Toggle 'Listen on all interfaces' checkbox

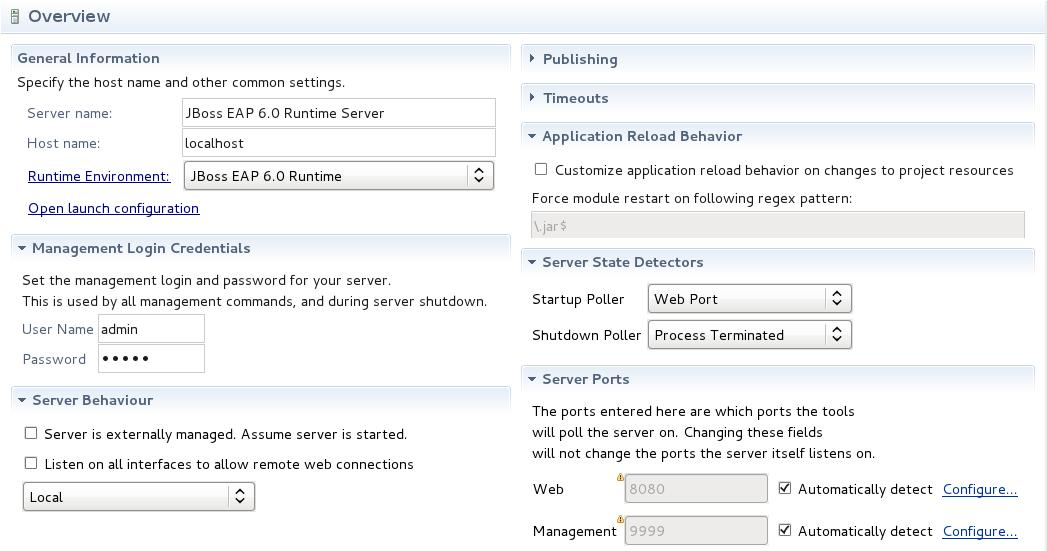tap(31, 464)
